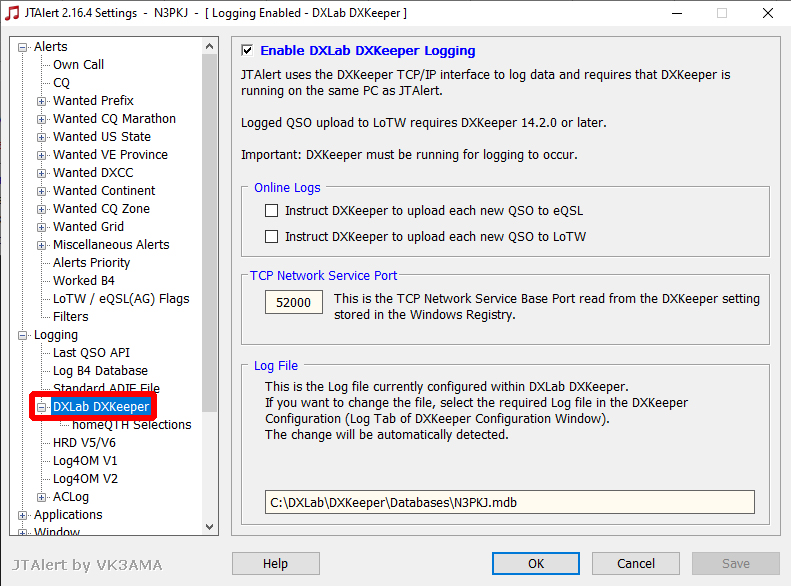The image size is (791, 586).
Task: Collapse the Alerts tree section
Action: [23, 47]
